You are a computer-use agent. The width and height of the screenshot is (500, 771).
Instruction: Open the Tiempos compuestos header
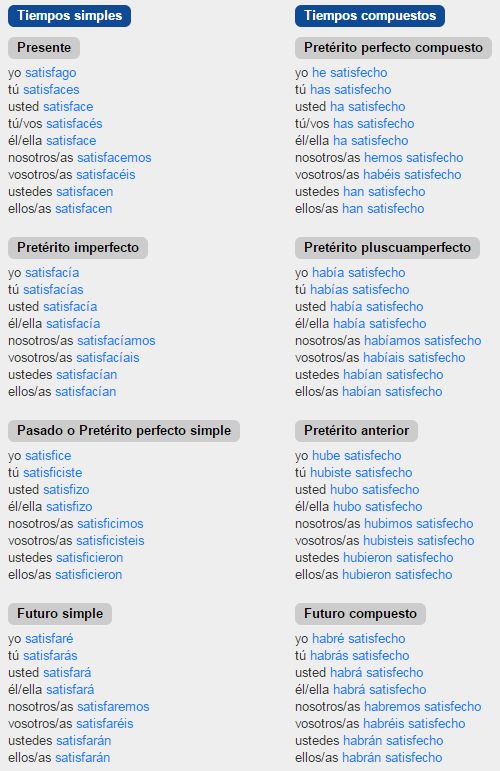[x=370, y=16]
